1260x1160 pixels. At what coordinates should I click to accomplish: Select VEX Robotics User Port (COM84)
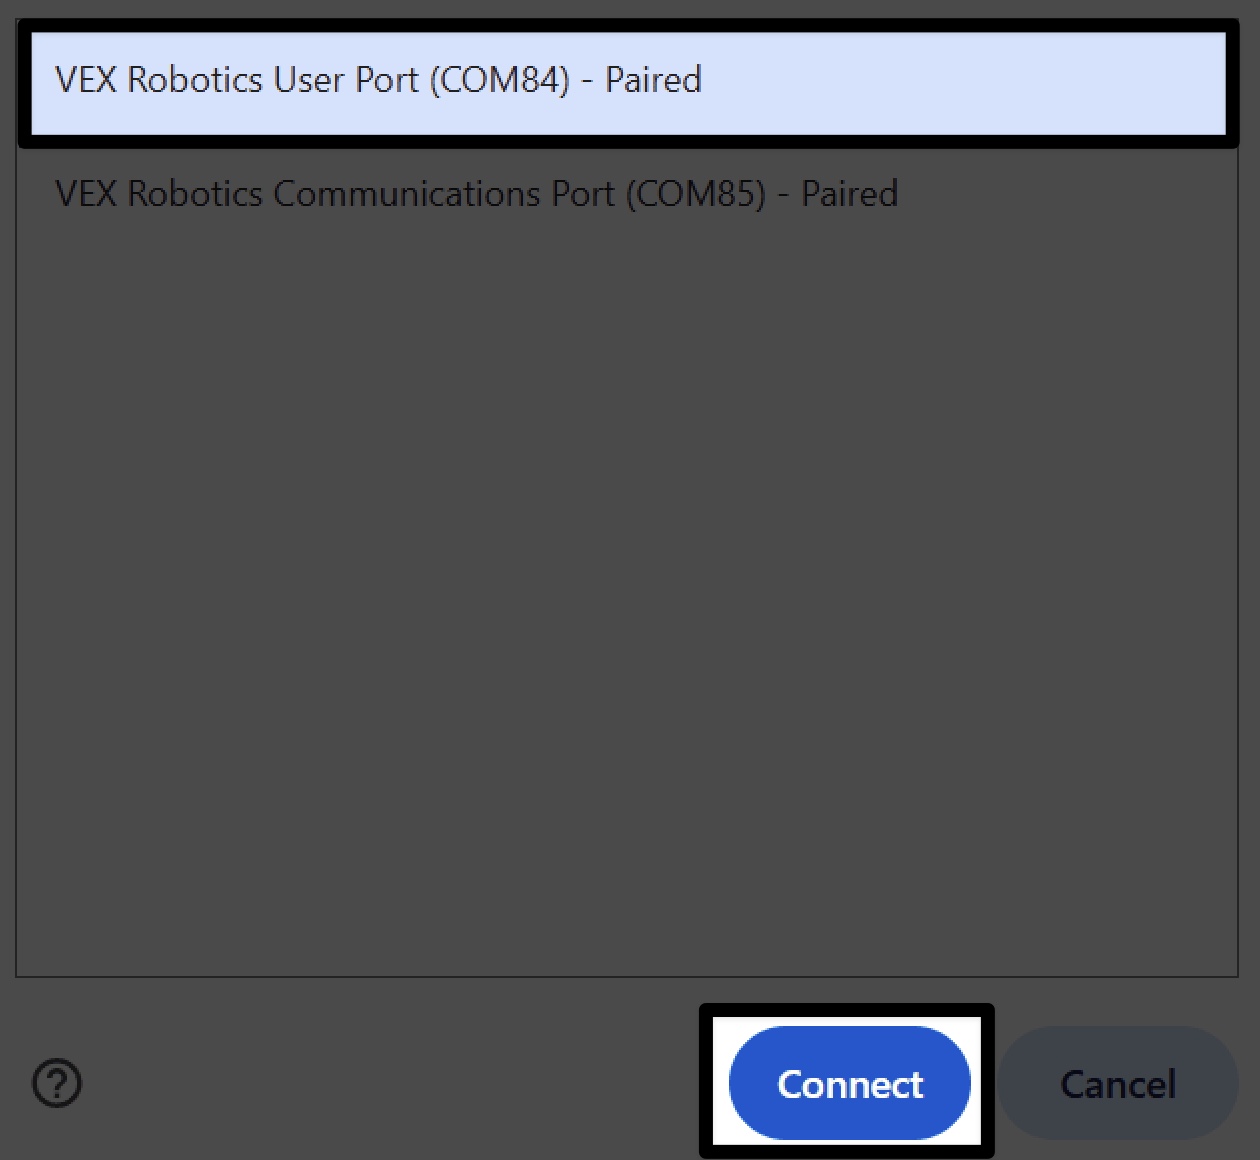click(378, 80)
